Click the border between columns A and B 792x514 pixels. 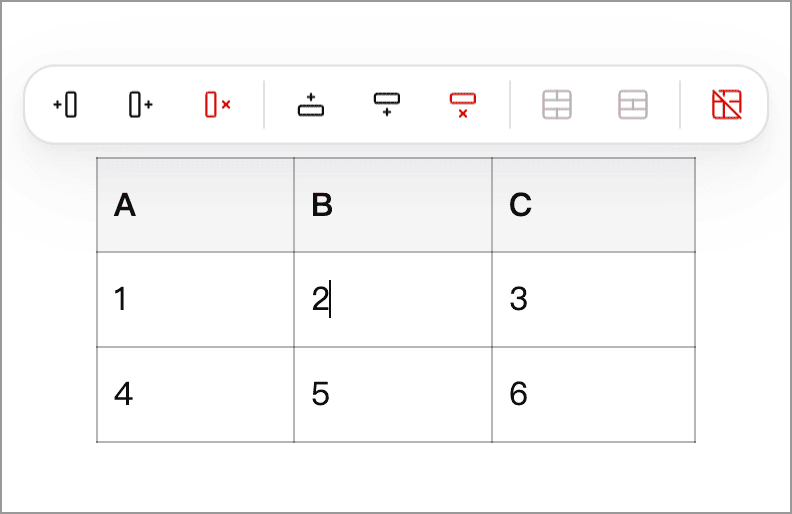pyautogui.click(x=294, y=300)
